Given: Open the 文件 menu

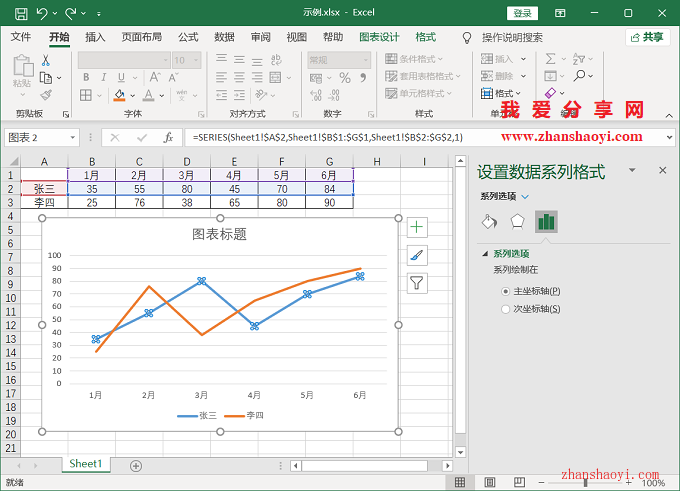Looking at the screenshot, I should (x=20, y=37).
